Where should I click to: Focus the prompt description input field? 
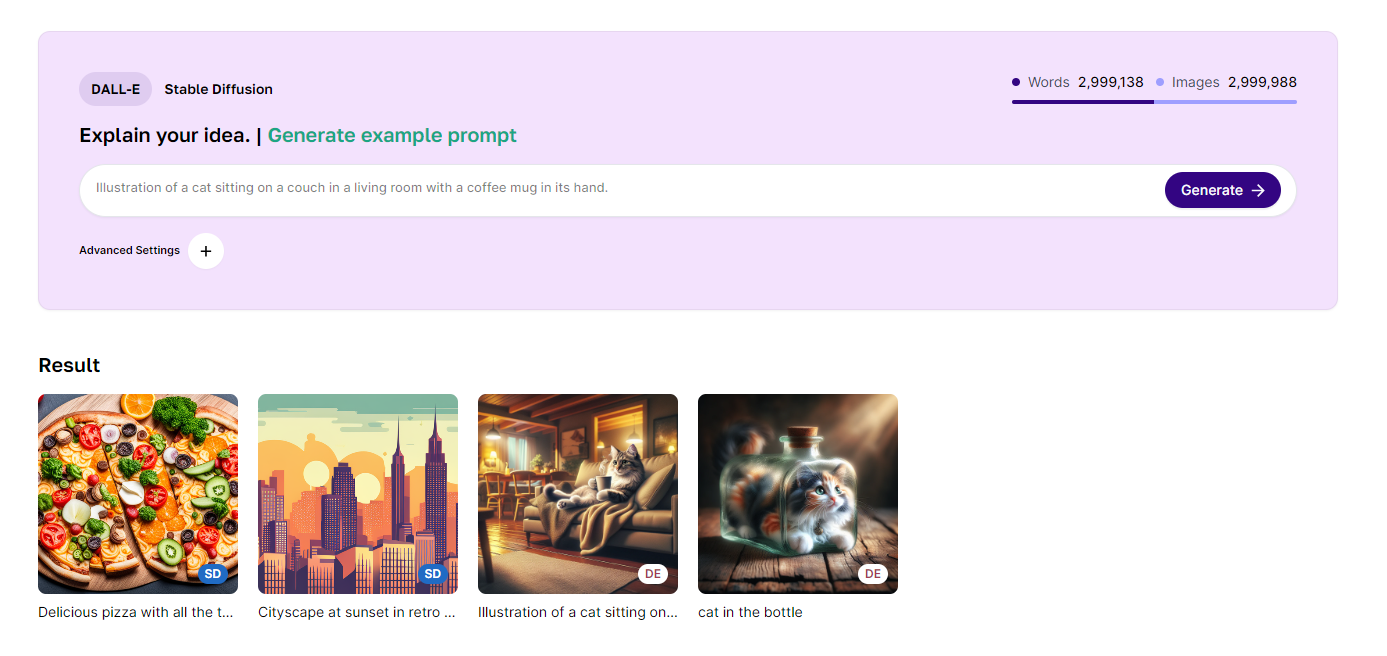click(x=620, y=188)
